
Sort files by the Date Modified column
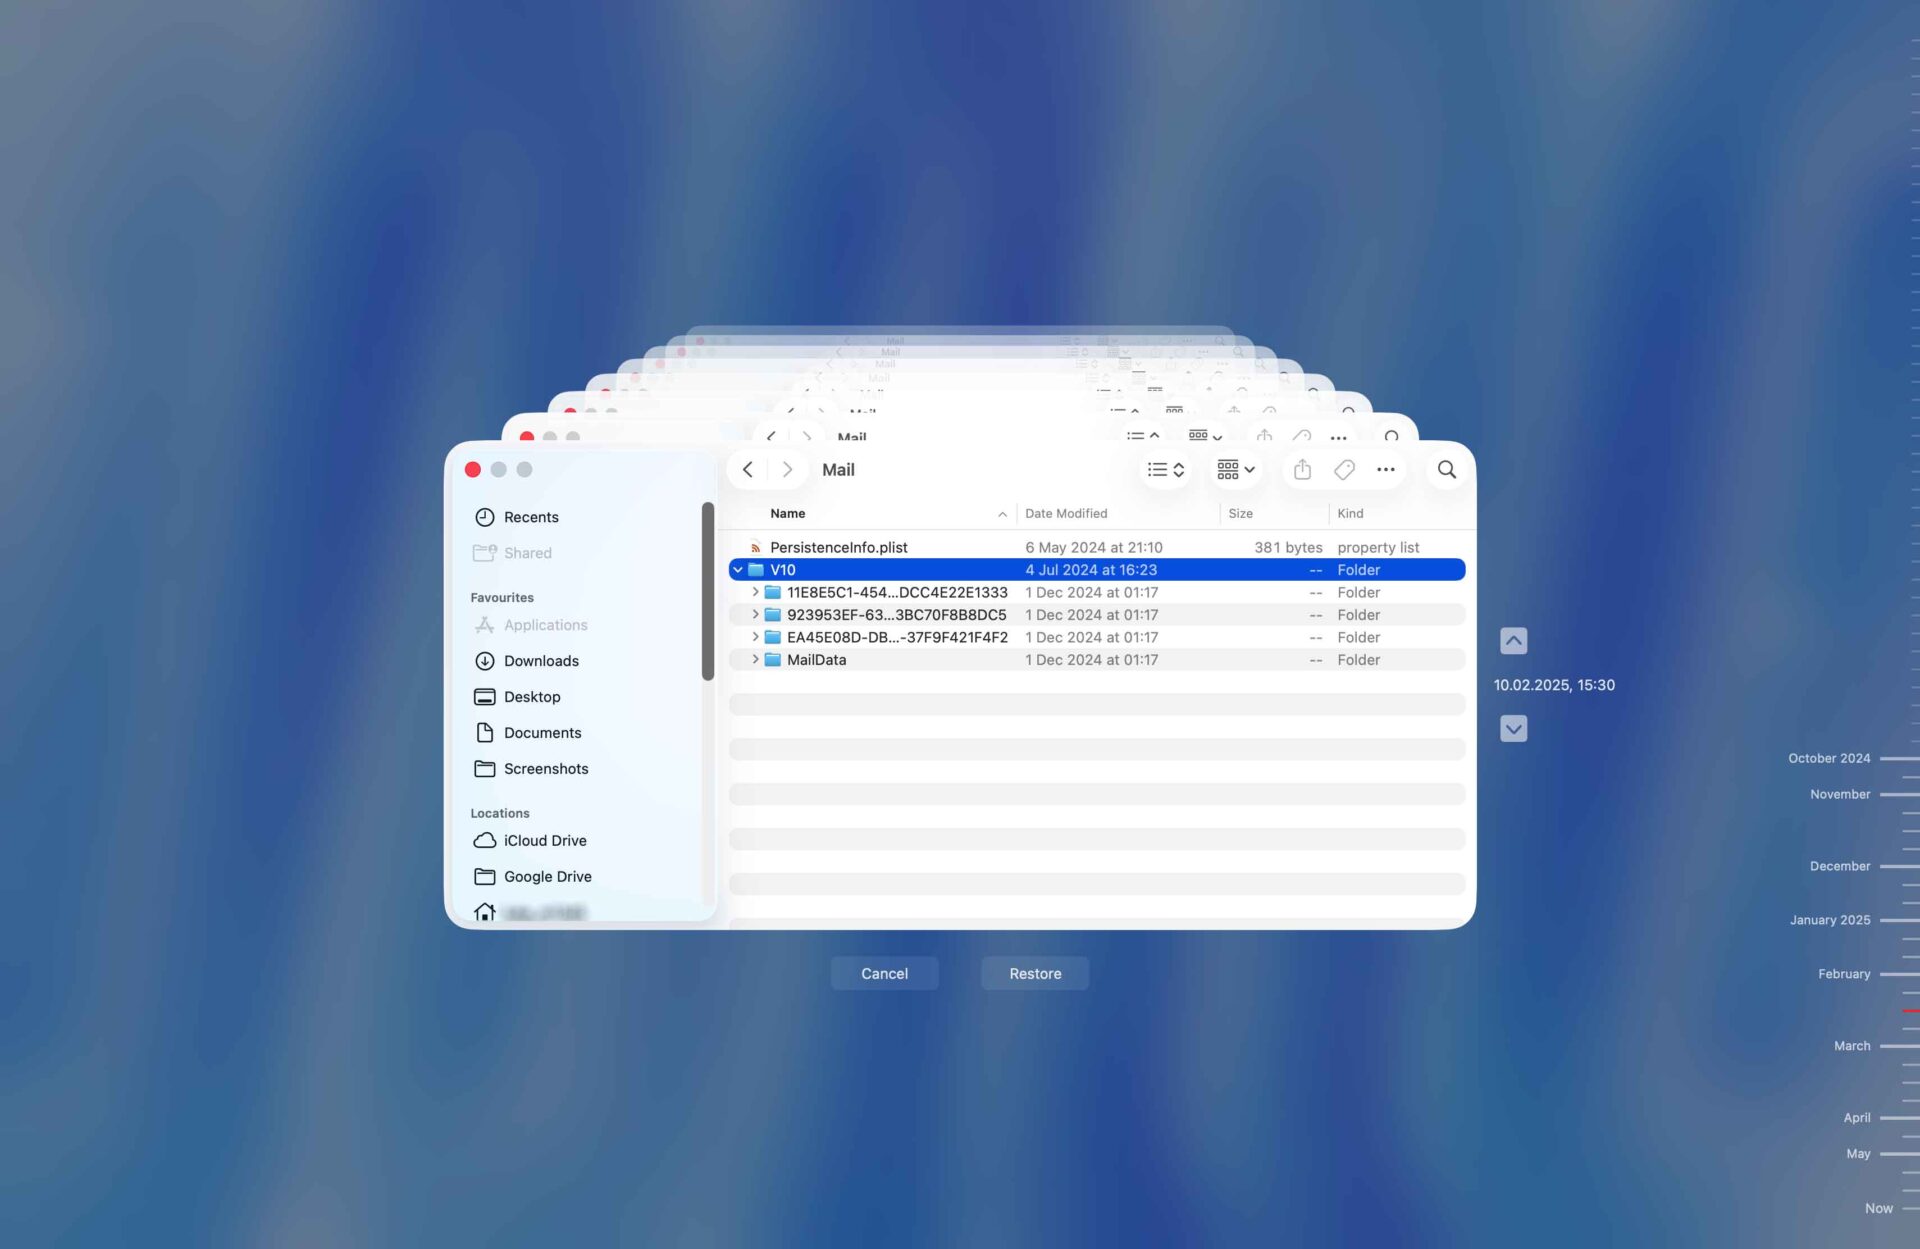tap(1066, 513)
